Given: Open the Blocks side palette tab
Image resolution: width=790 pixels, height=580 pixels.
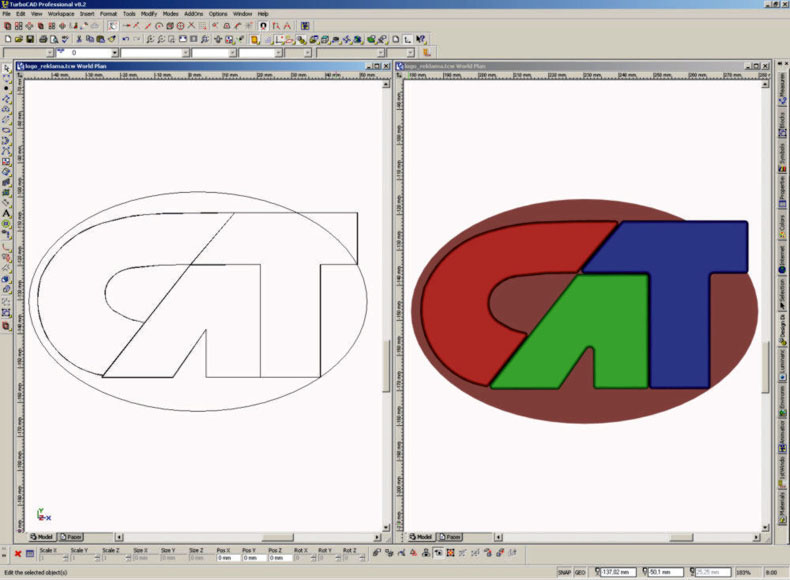Looking at the screenshot, I should [782, 124].
